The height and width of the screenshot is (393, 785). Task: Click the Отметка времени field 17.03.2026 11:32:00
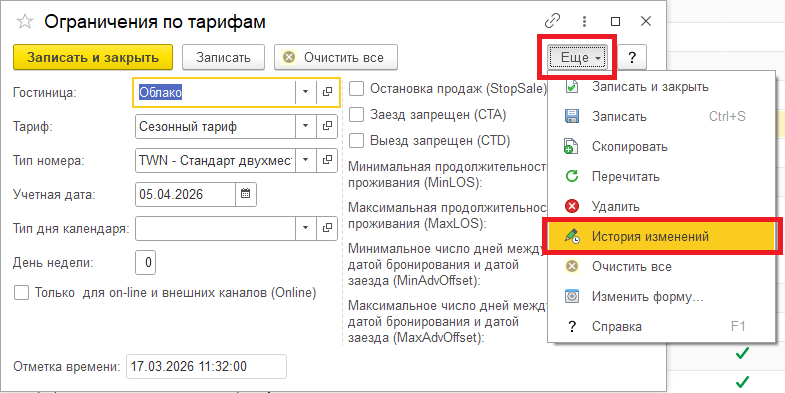[206, 366]
